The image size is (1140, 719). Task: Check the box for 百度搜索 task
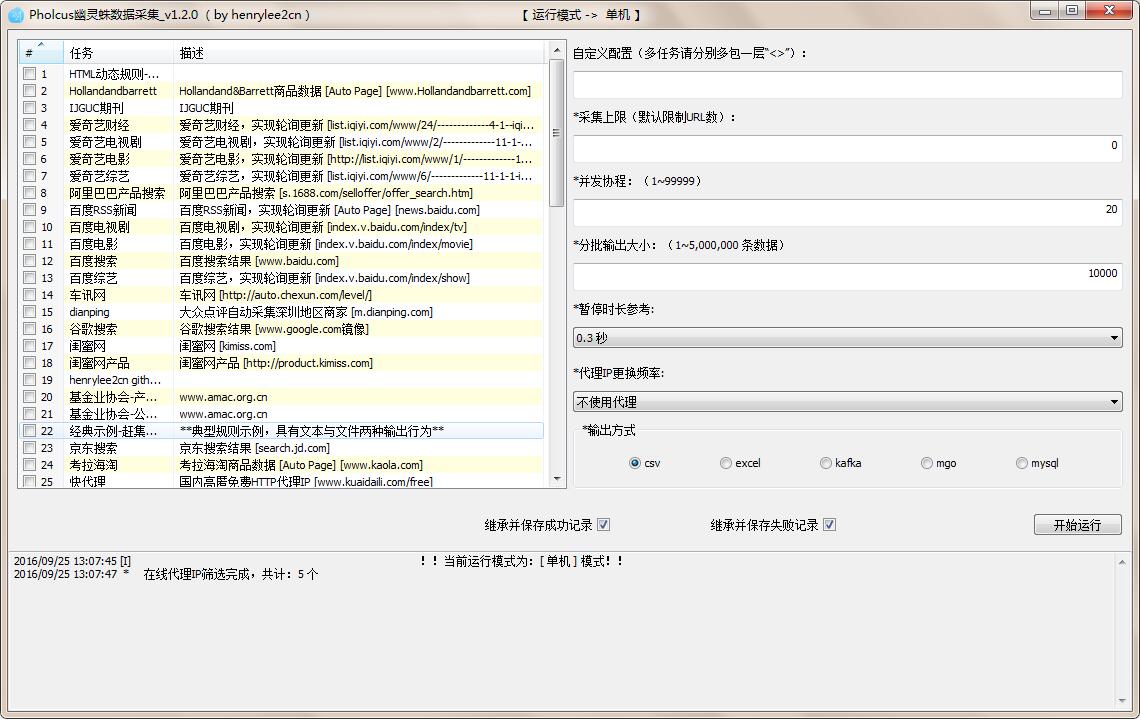coord(30,261)
